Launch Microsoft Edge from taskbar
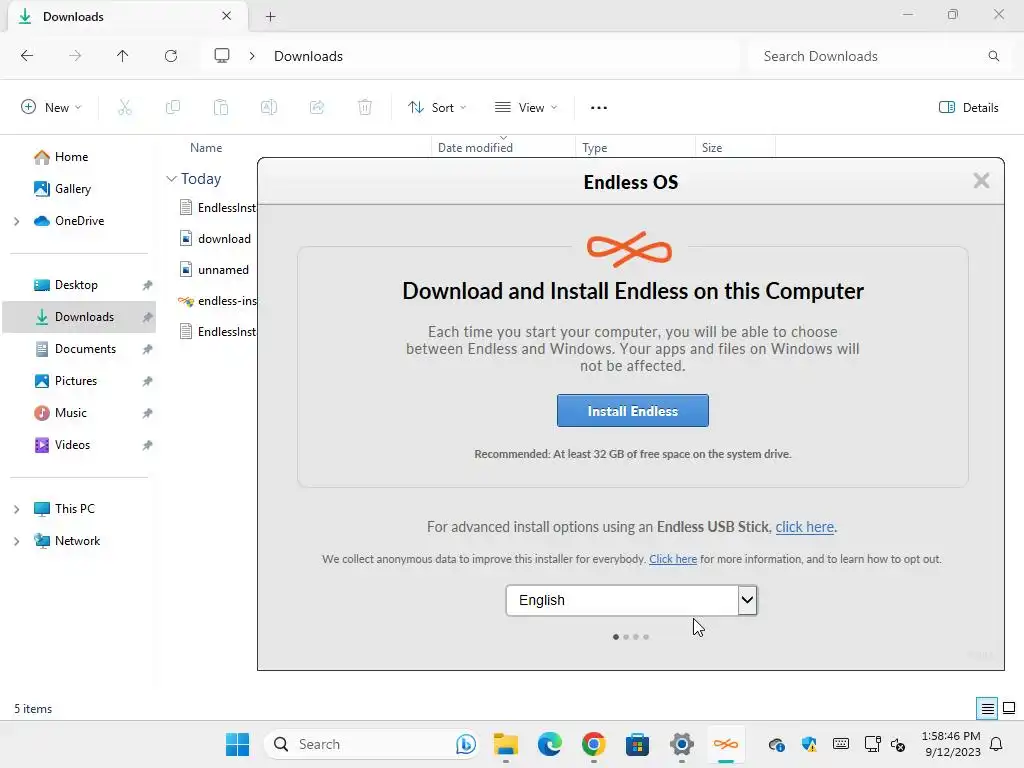Image resolution: width=1024 pixels, height=768 pixels. (550, 744)
